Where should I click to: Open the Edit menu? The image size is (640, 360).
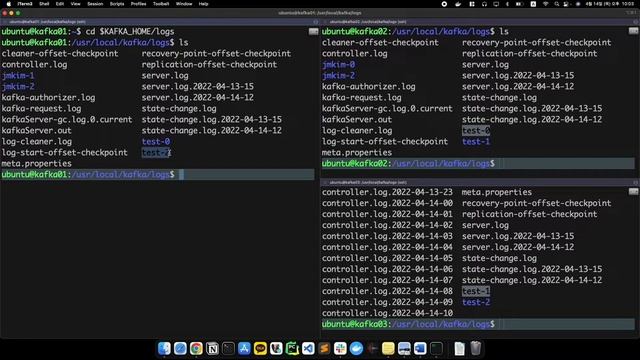(60, 4)
